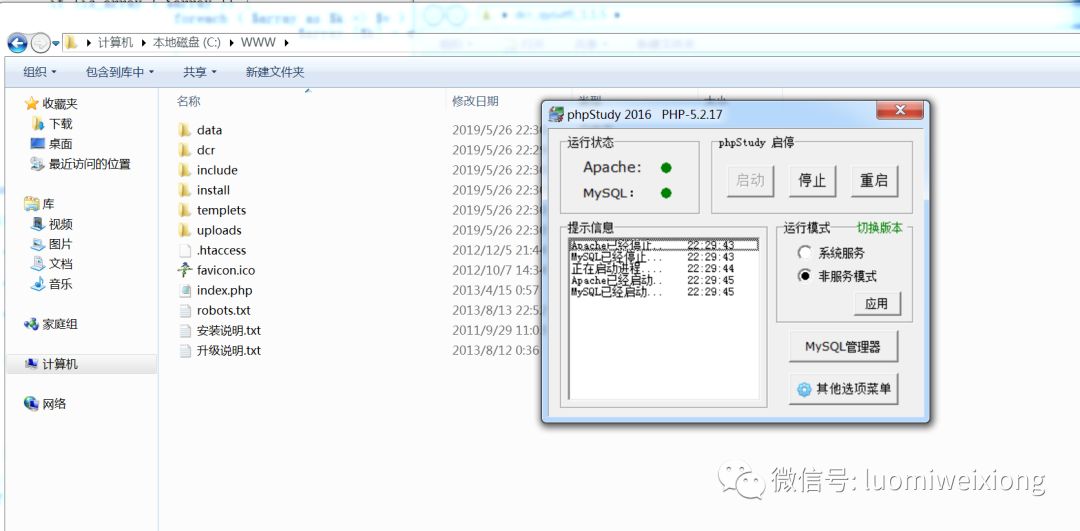Click the Apache green status indicator

[x=665, y=167]
